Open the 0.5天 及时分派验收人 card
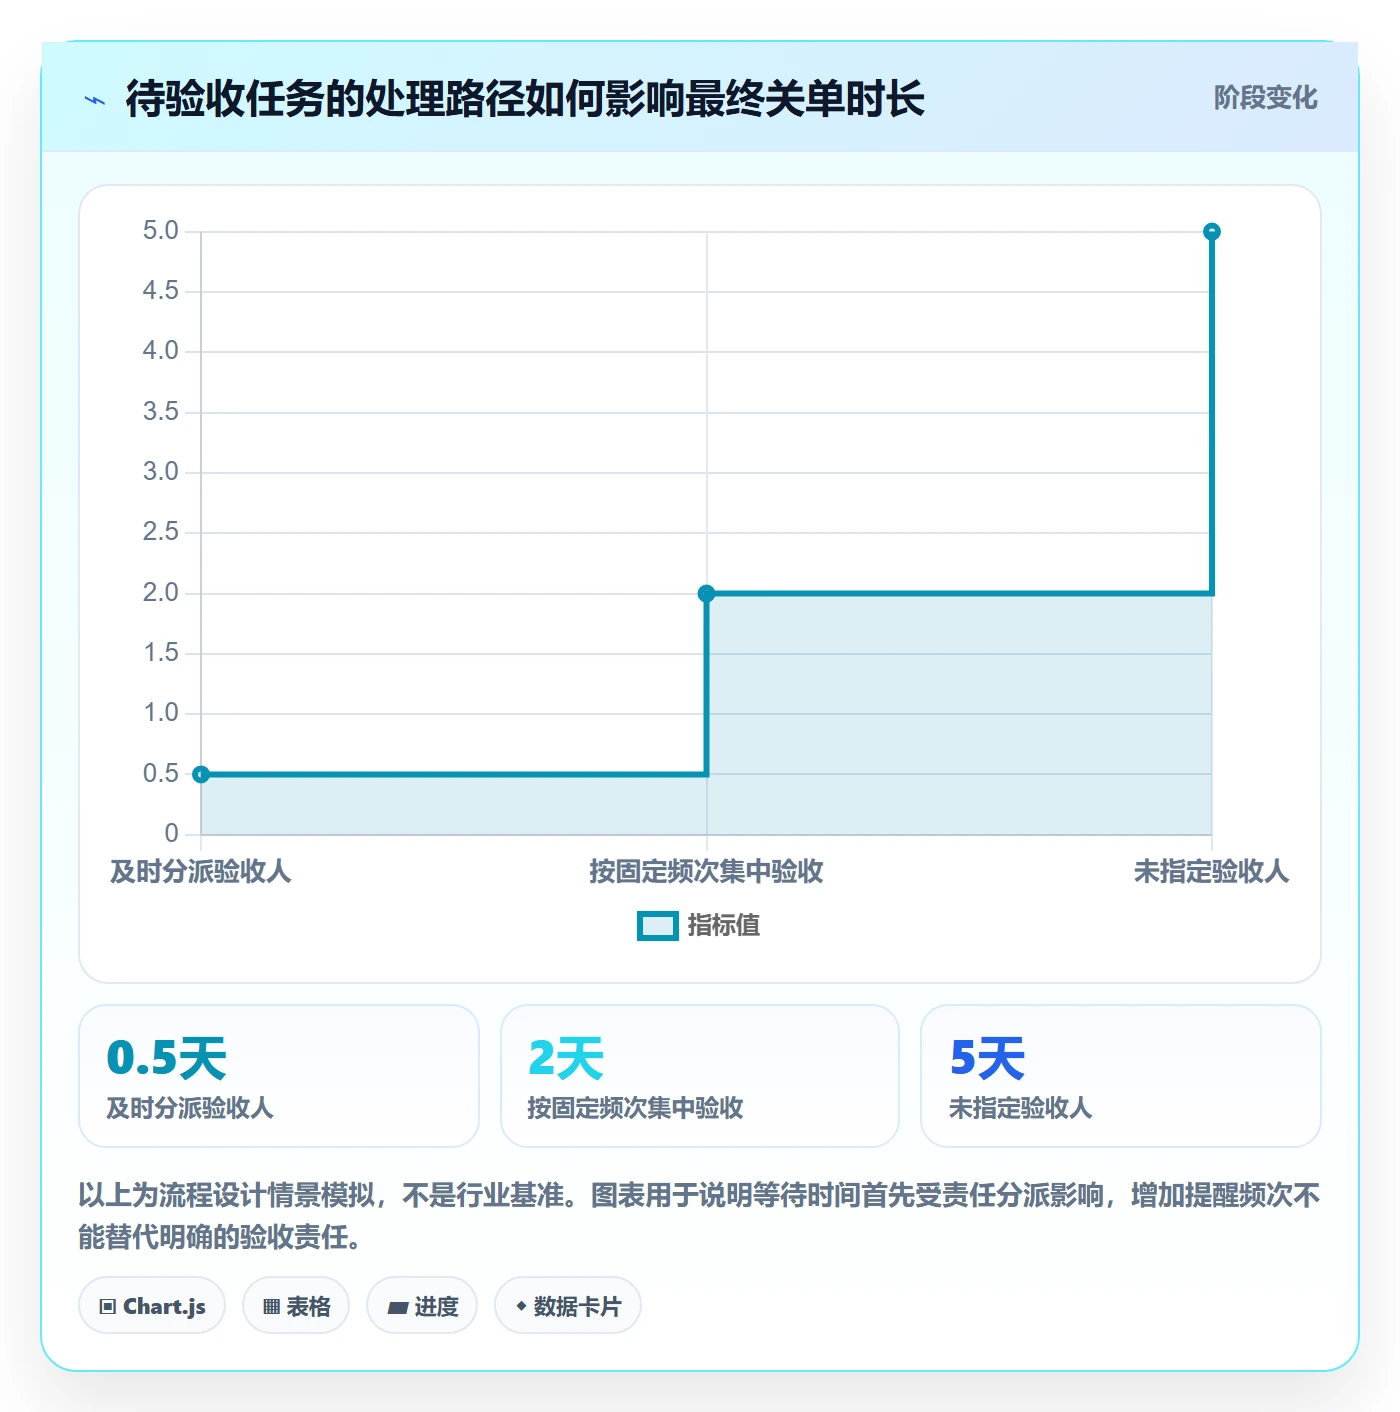Image resolution: width=1400 pixels, height=1412 pixels. pos(279,1076)
